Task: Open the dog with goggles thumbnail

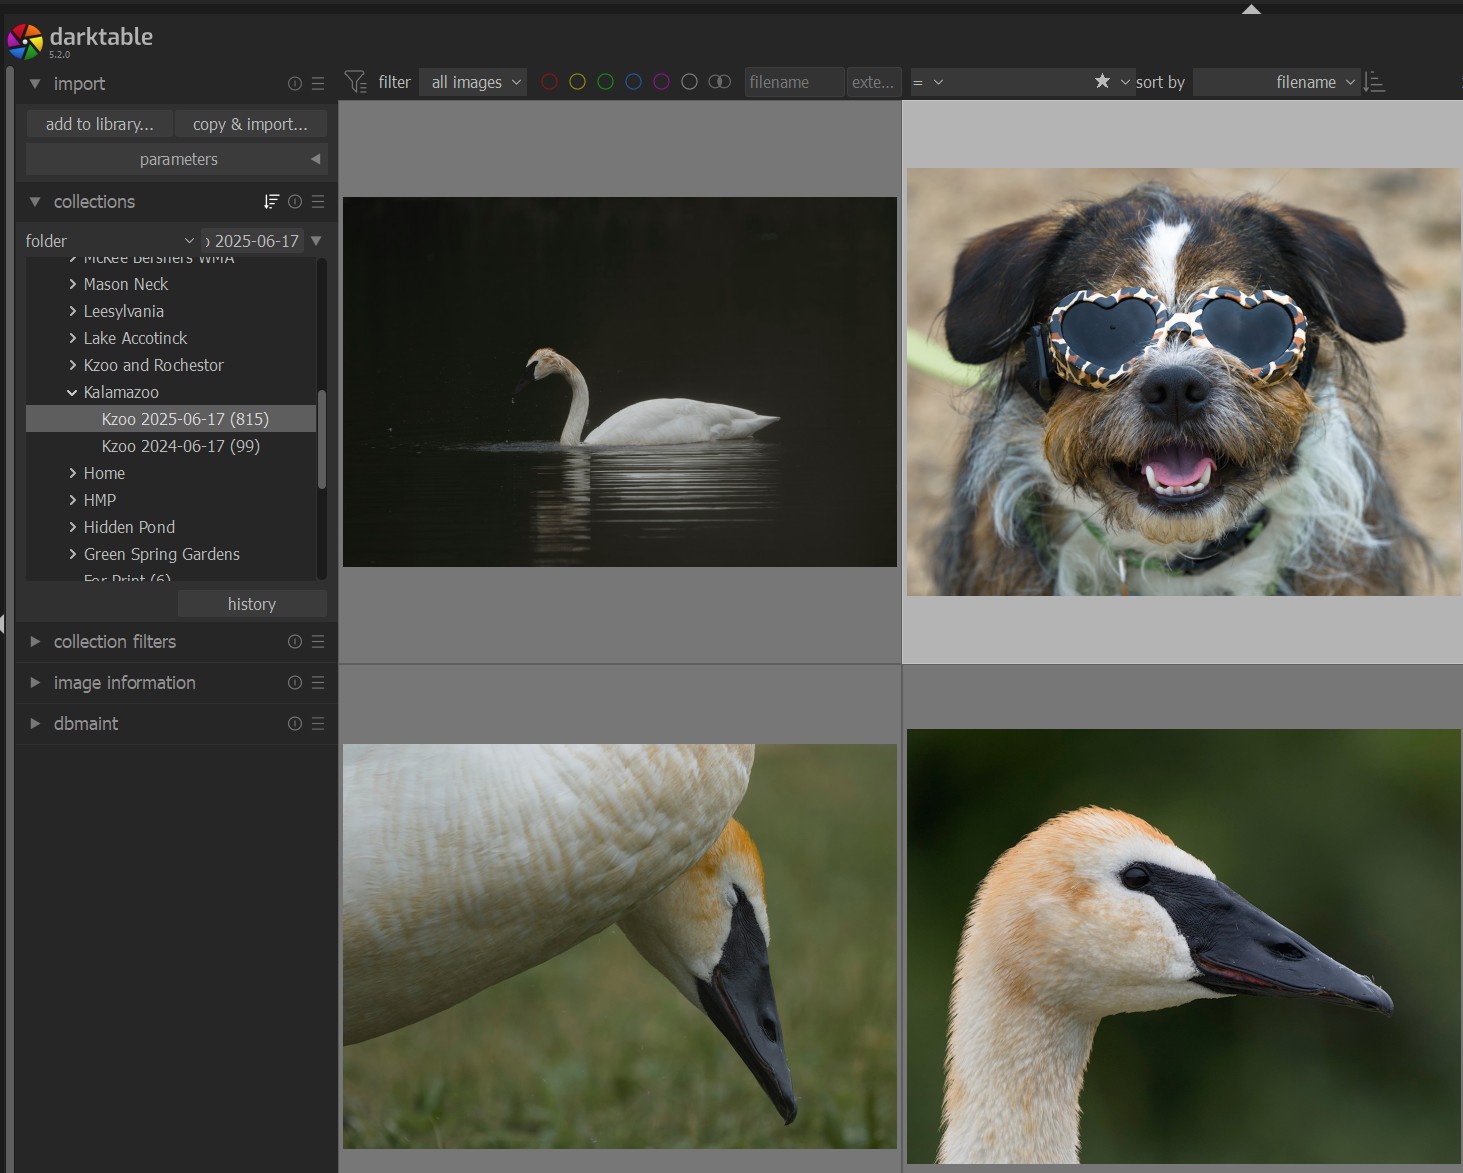Action: [x=1183, y=382]
